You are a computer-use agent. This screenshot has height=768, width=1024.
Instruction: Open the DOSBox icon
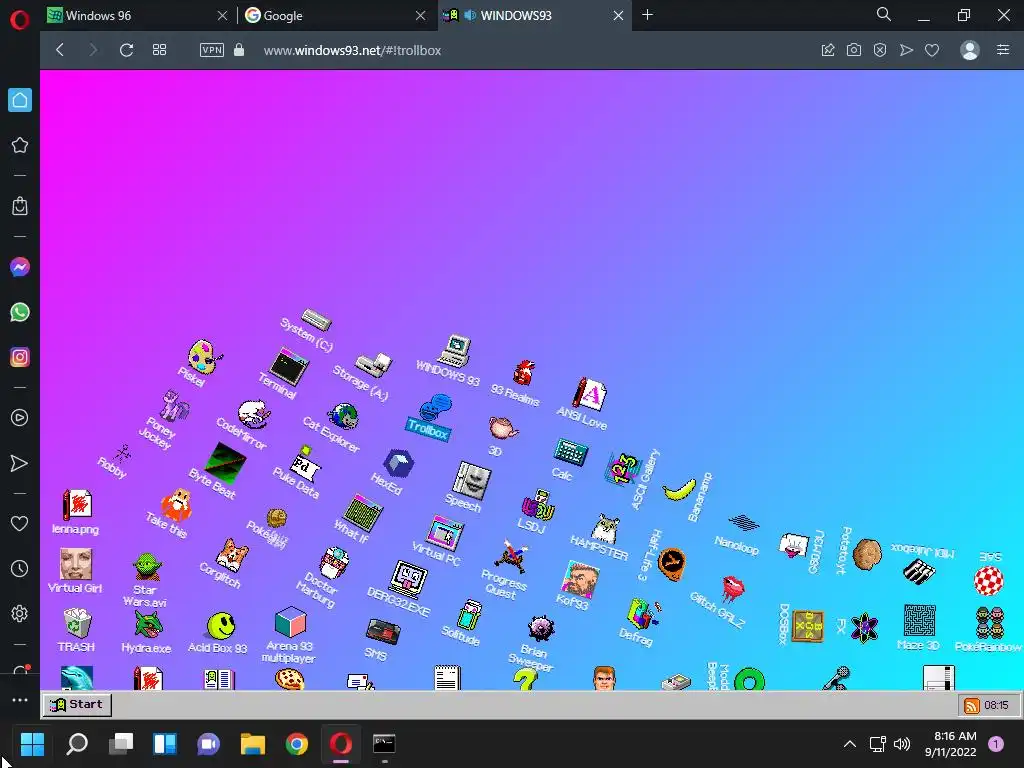808,626
